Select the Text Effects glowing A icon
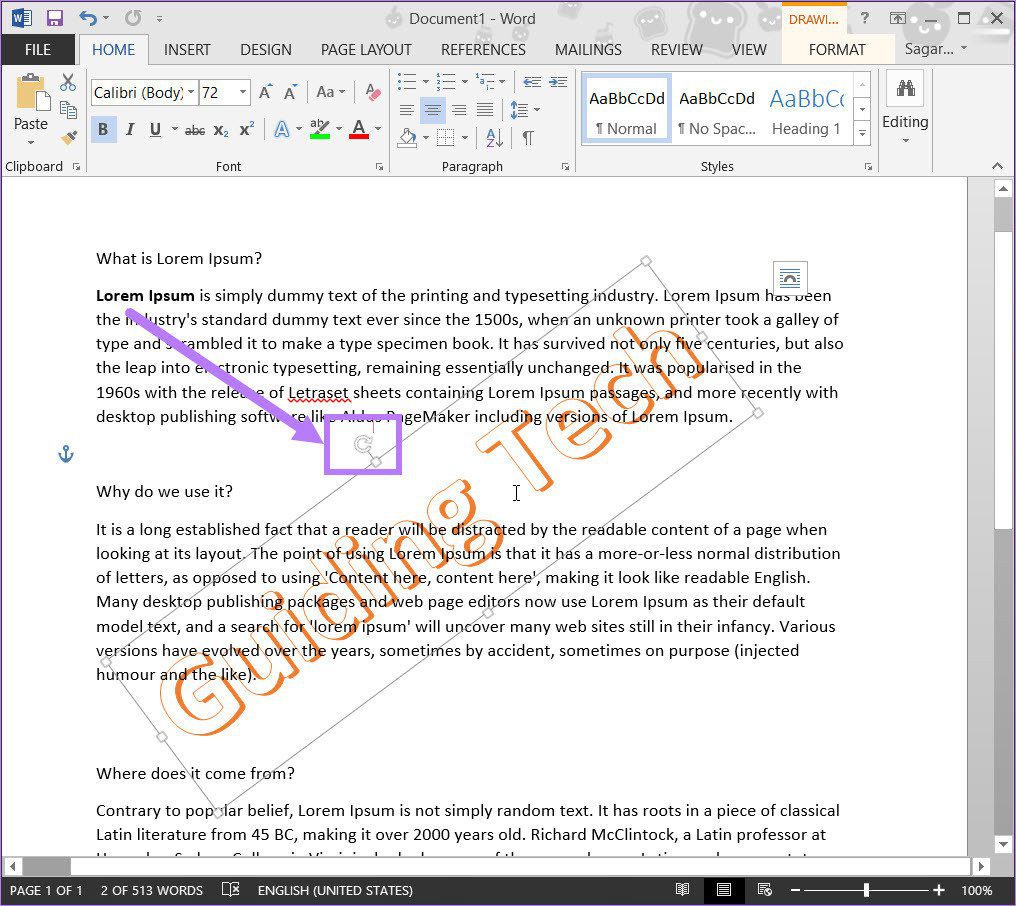Screen dimensions: 1016x906 pyautogui.click(x=281, y=129)
